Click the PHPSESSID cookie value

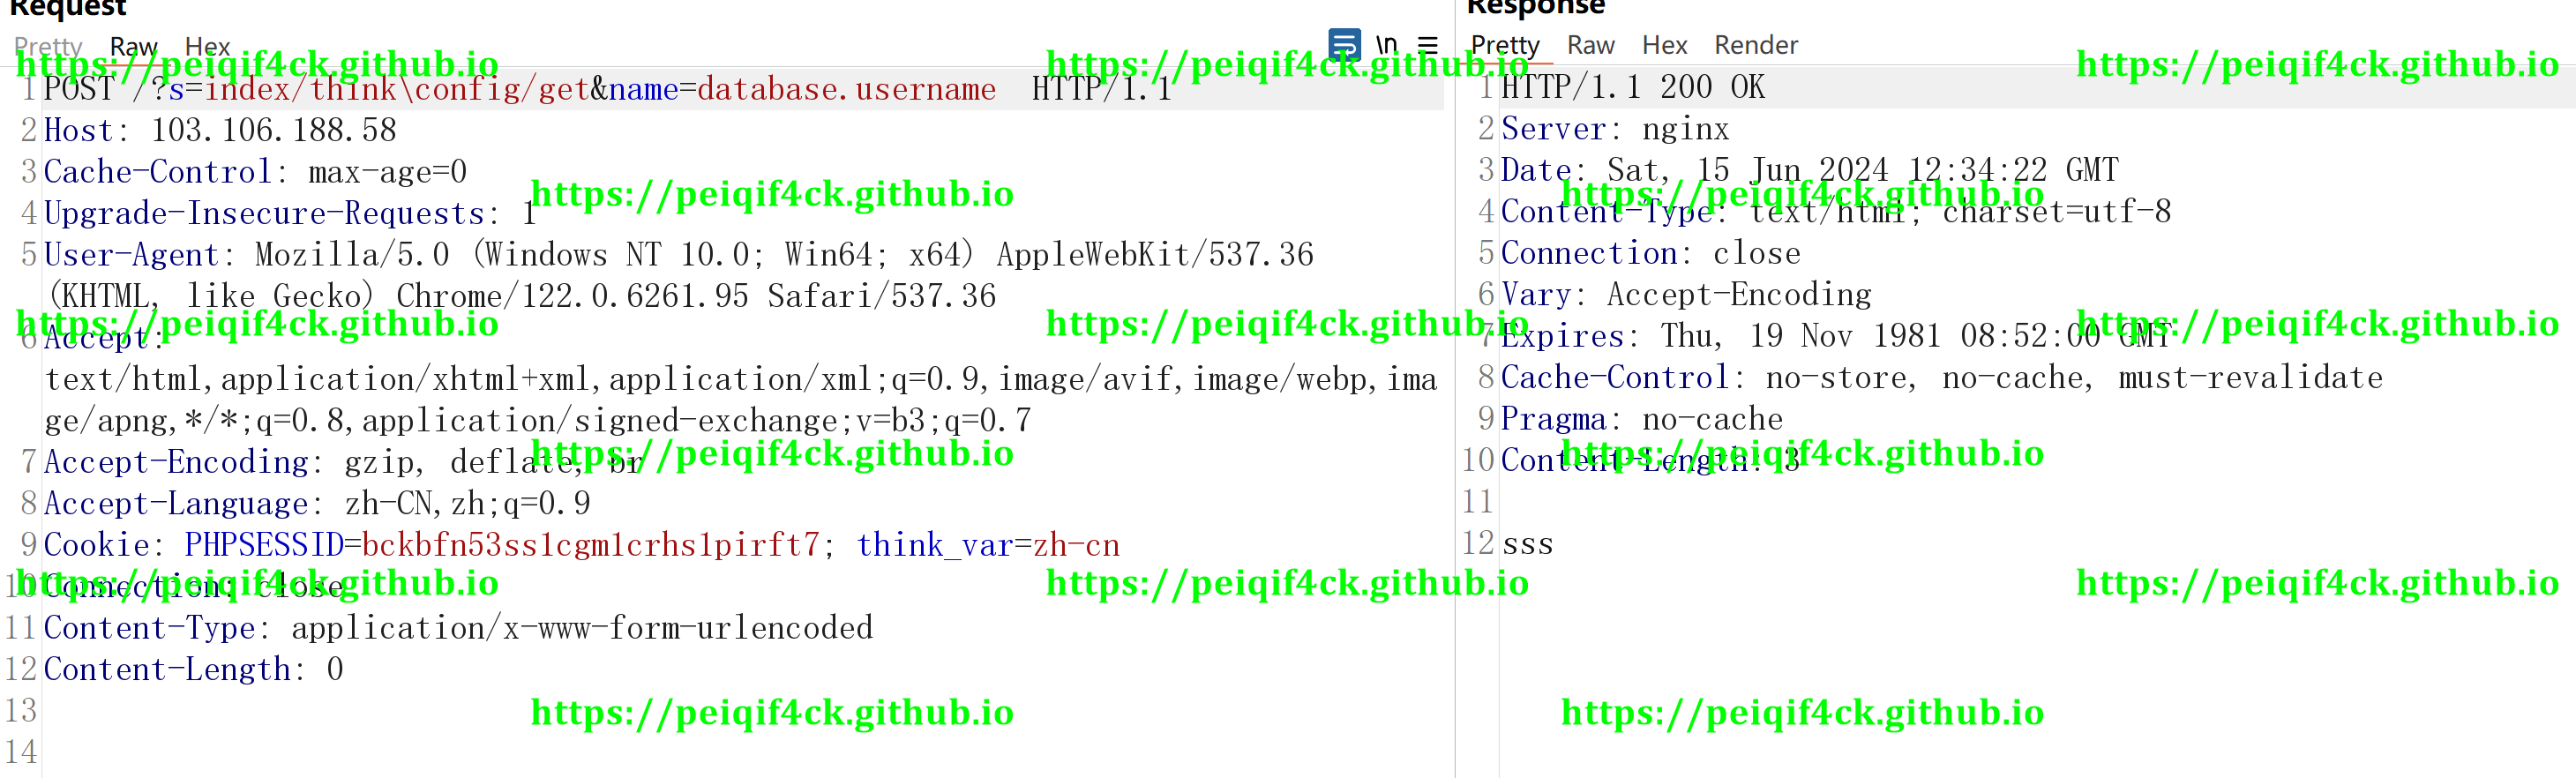point(590,545)
